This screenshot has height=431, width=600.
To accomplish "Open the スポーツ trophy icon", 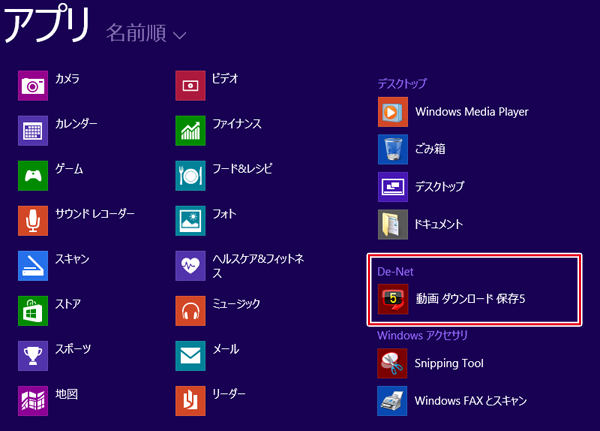I will (x=33, y=356).
